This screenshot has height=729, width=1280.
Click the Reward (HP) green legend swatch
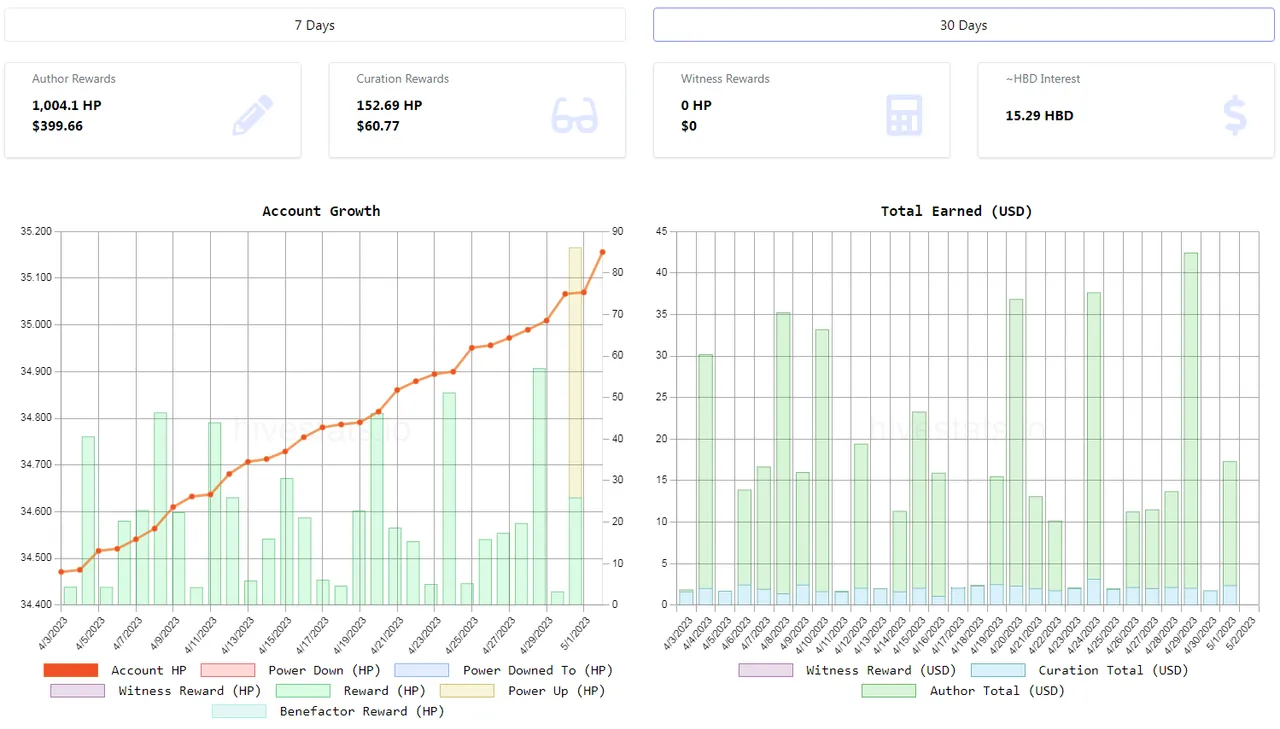pyautogui.click(x=303, y=691)
